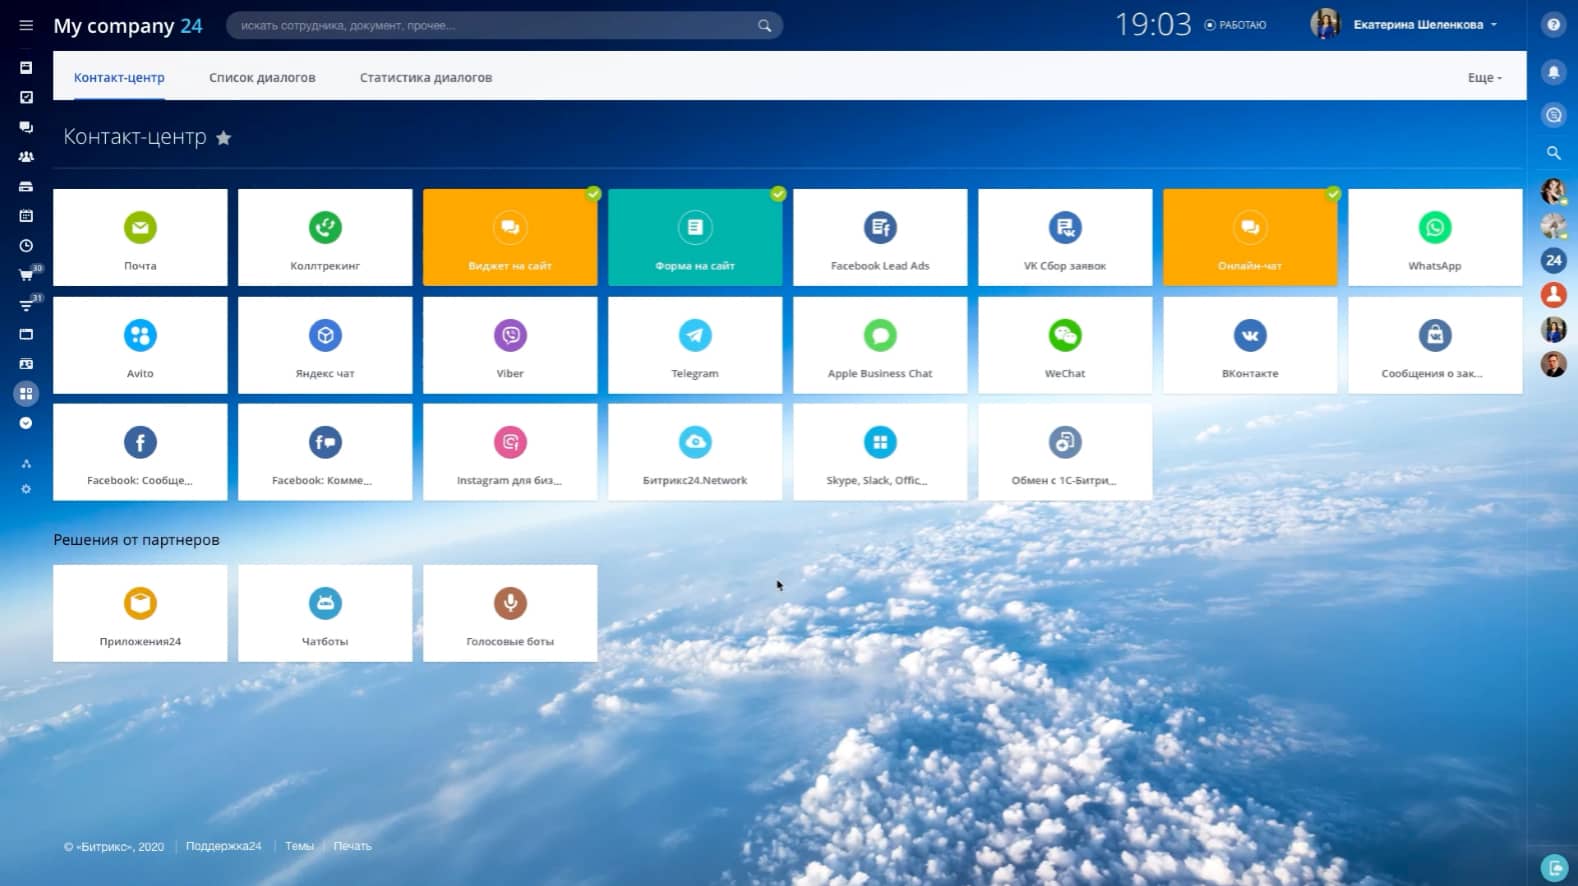This screenshot has height=886, width=1578.
Task: Click the notifications bell icon
Action: (1553, 72)
